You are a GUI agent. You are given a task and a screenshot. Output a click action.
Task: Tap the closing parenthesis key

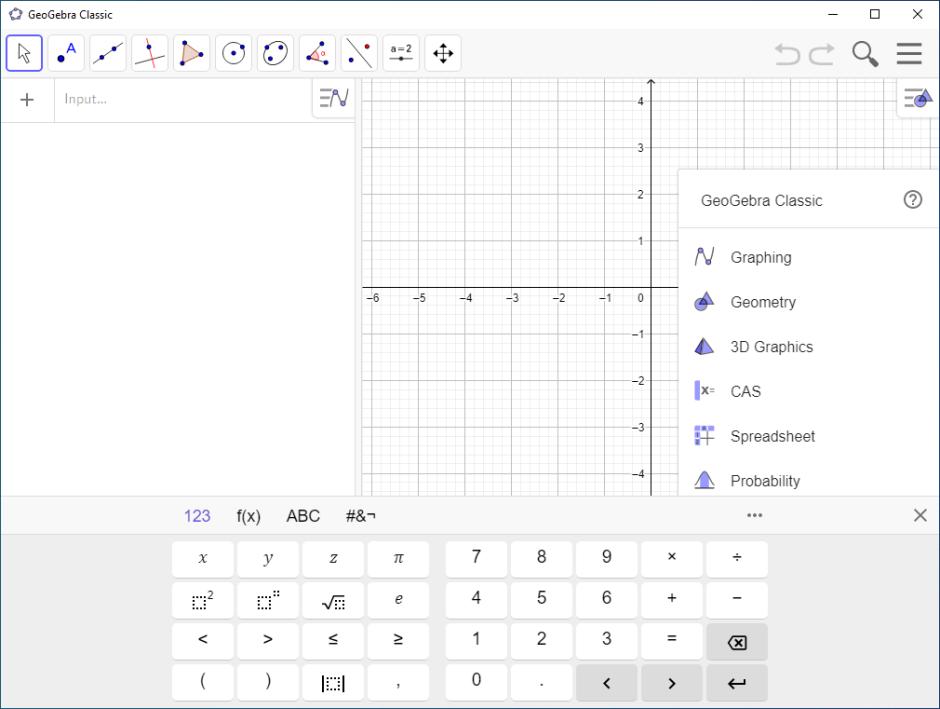(x=268, y=682)
